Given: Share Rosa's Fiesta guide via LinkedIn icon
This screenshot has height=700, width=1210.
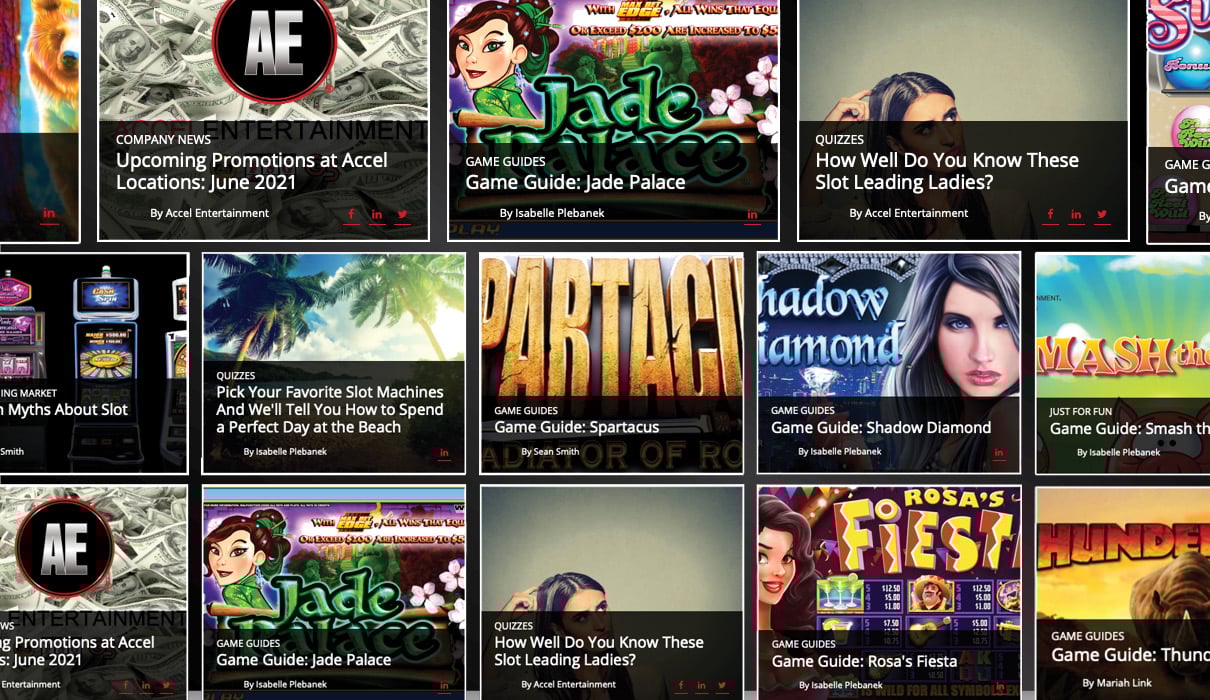Looking at the screenshot, I should [998, 685].
